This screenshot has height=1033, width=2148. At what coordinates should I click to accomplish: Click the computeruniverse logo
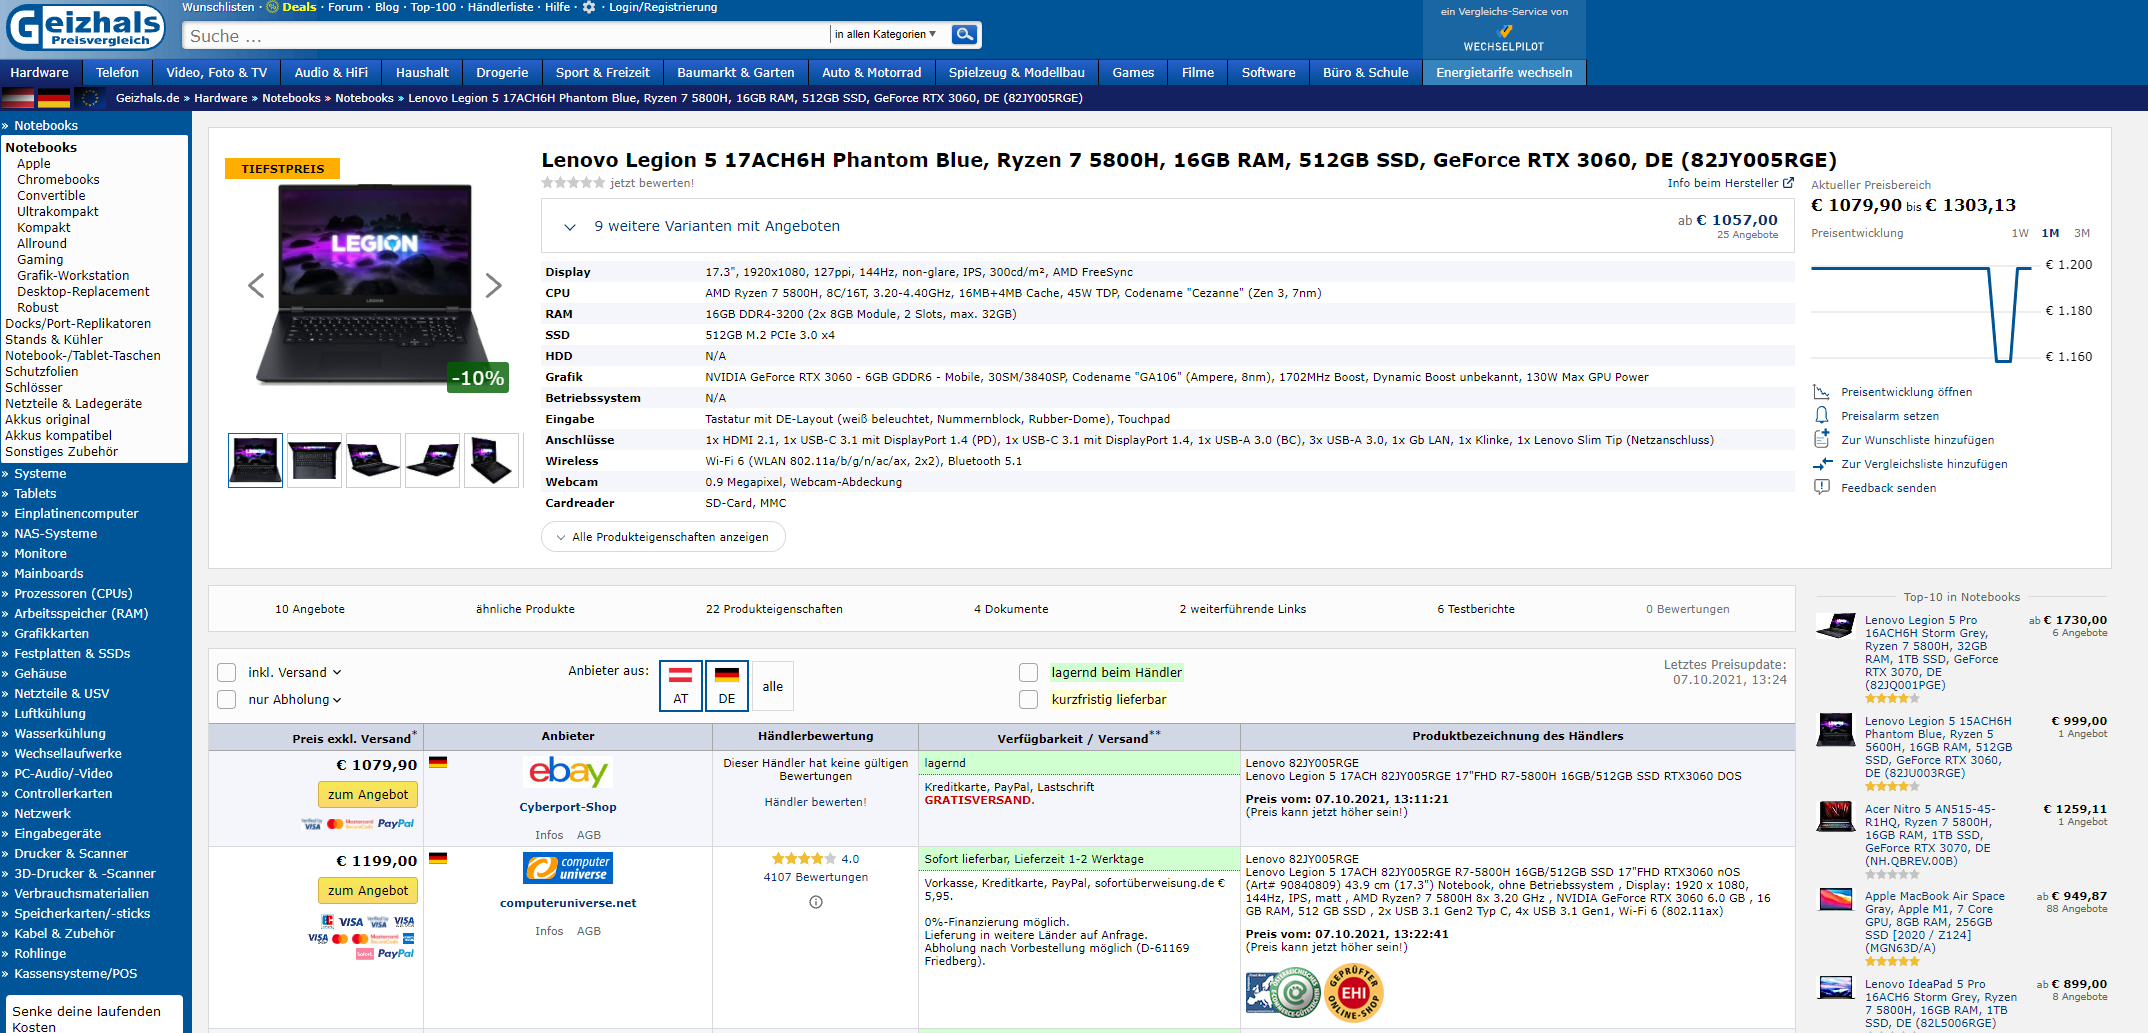[x=568, y=868]
